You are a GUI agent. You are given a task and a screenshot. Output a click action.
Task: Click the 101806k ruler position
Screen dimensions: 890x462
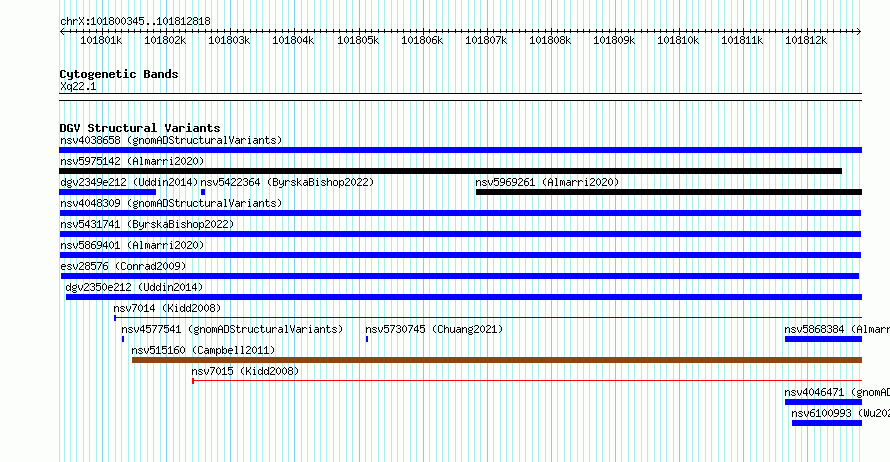[422, 40]
